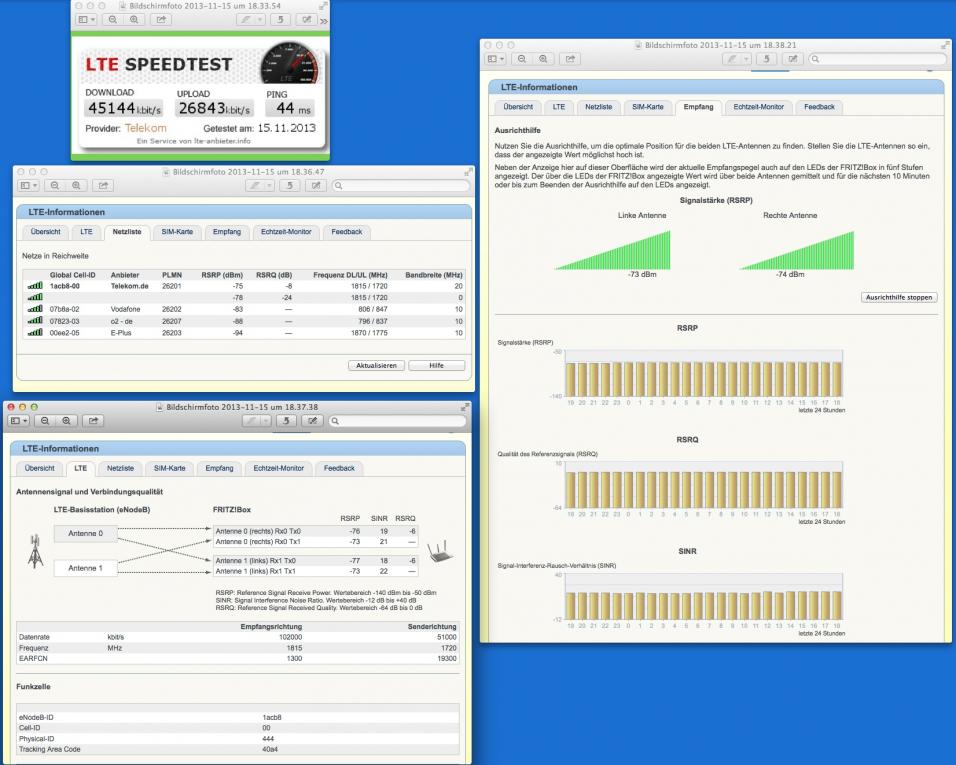Click the Vodafone row in Netzliste table
The width and height of the screenshot is (956, 765).
click(x=244, y=309)
